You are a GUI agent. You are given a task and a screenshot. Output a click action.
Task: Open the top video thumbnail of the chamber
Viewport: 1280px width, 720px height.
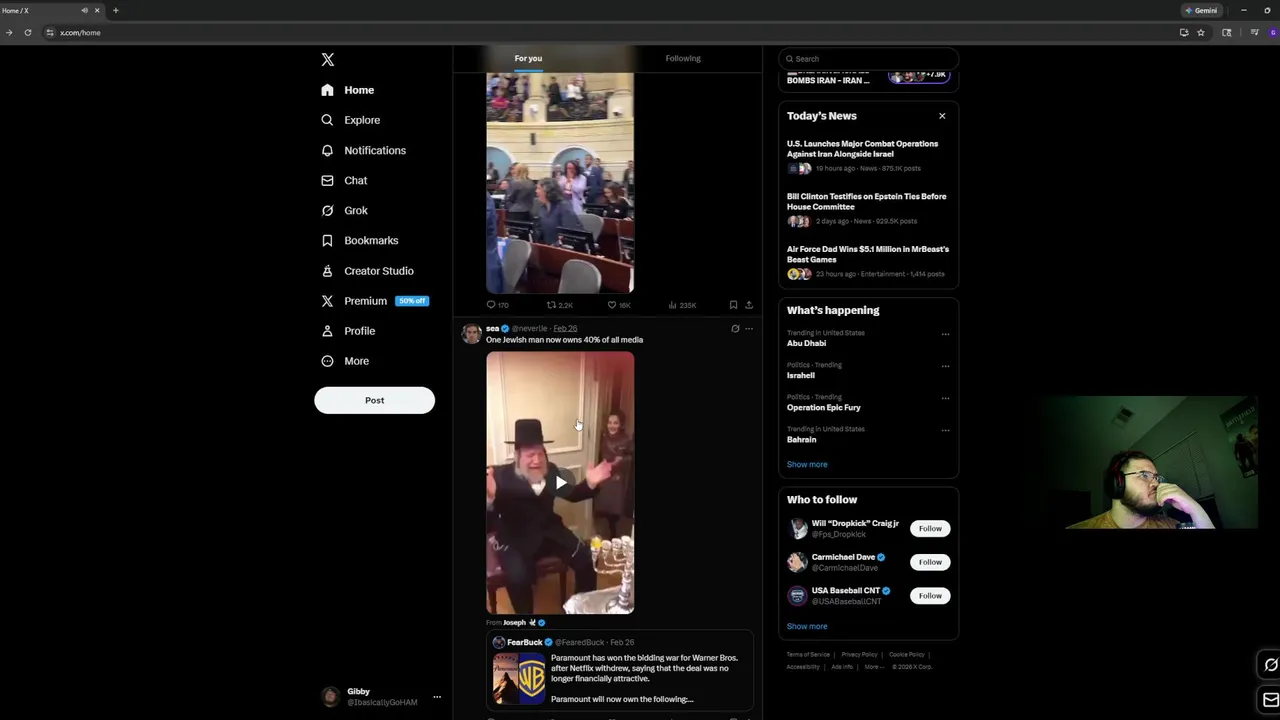pyautogui.click(x=560, y=183)
